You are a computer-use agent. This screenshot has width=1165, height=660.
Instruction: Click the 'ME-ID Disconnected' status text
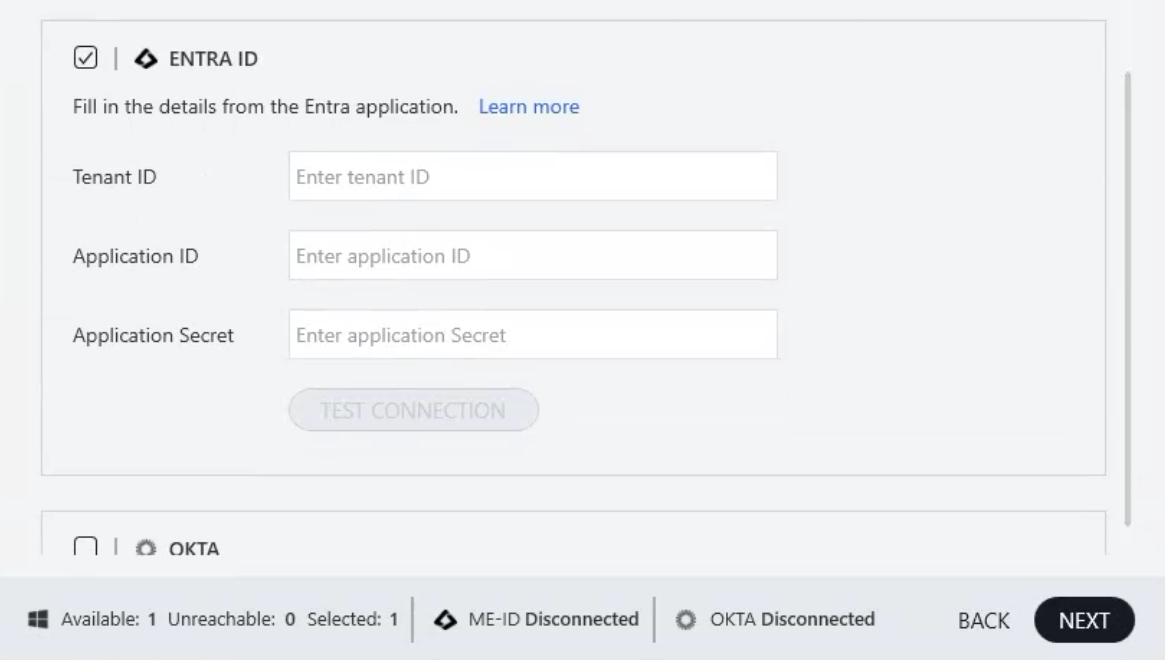554,619
